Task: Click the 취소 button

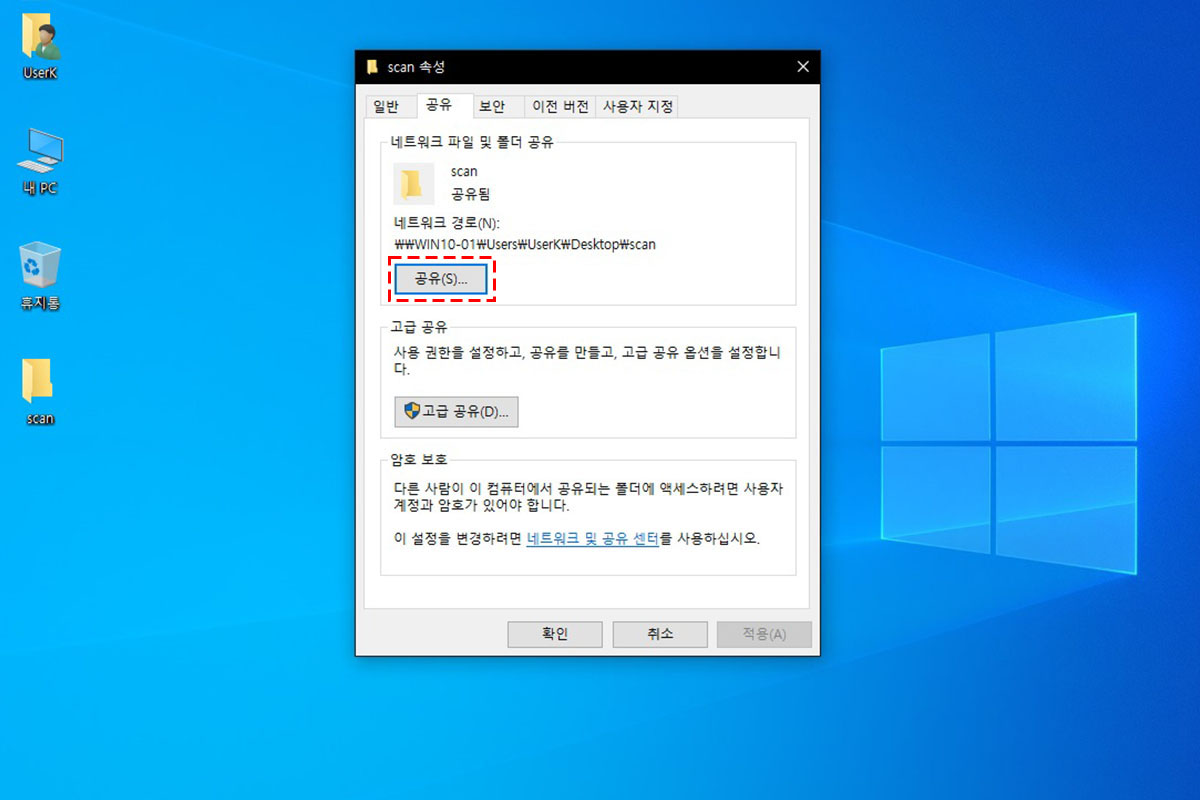Action: click(x=660, y=634)
